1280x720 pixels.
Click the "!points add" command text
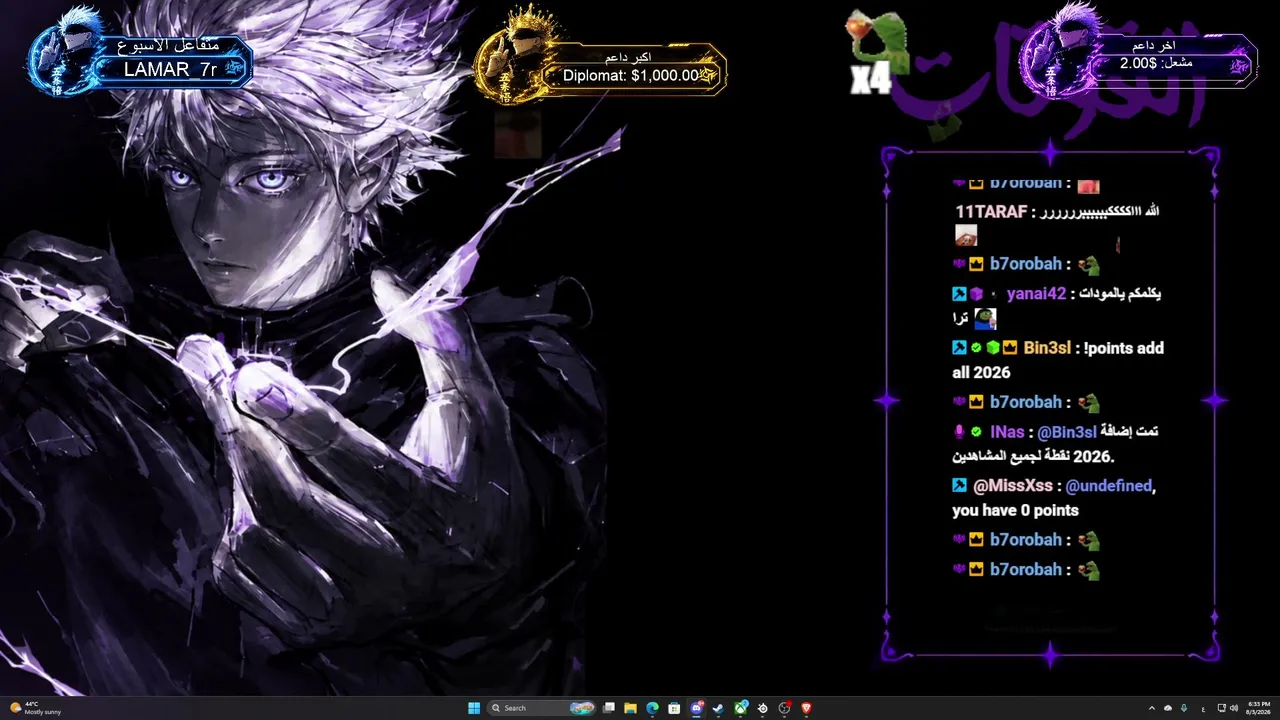click(1124, 348)
